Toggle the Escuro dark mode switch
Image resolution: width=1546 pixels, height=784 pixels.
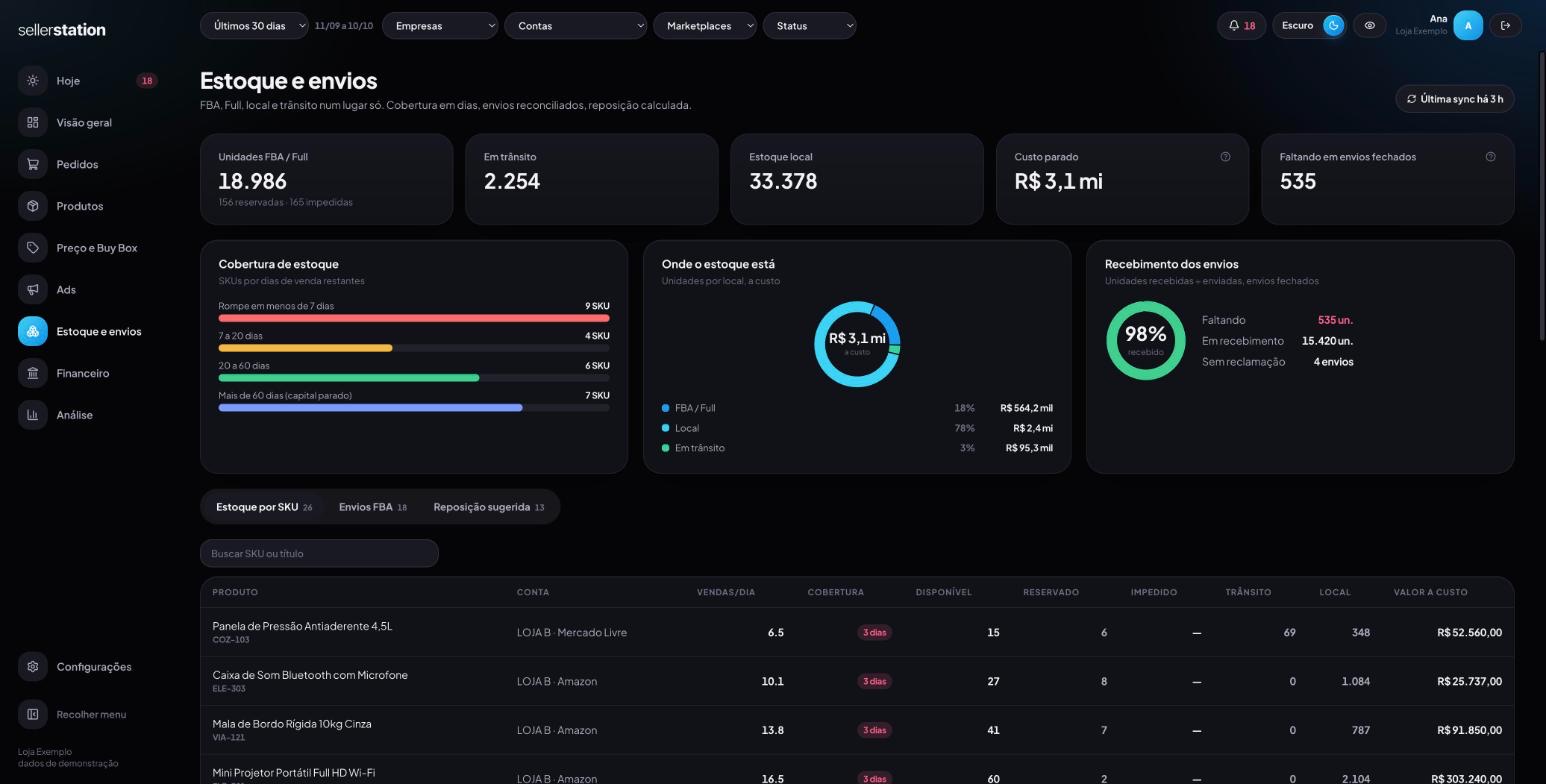click(x=1333, y=26)
